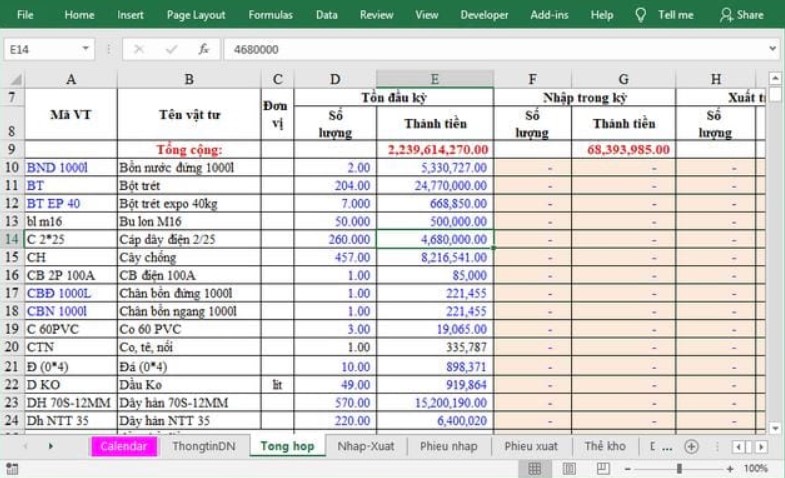
Task: Select cell BND 1000l
Action: click(71, 167)
